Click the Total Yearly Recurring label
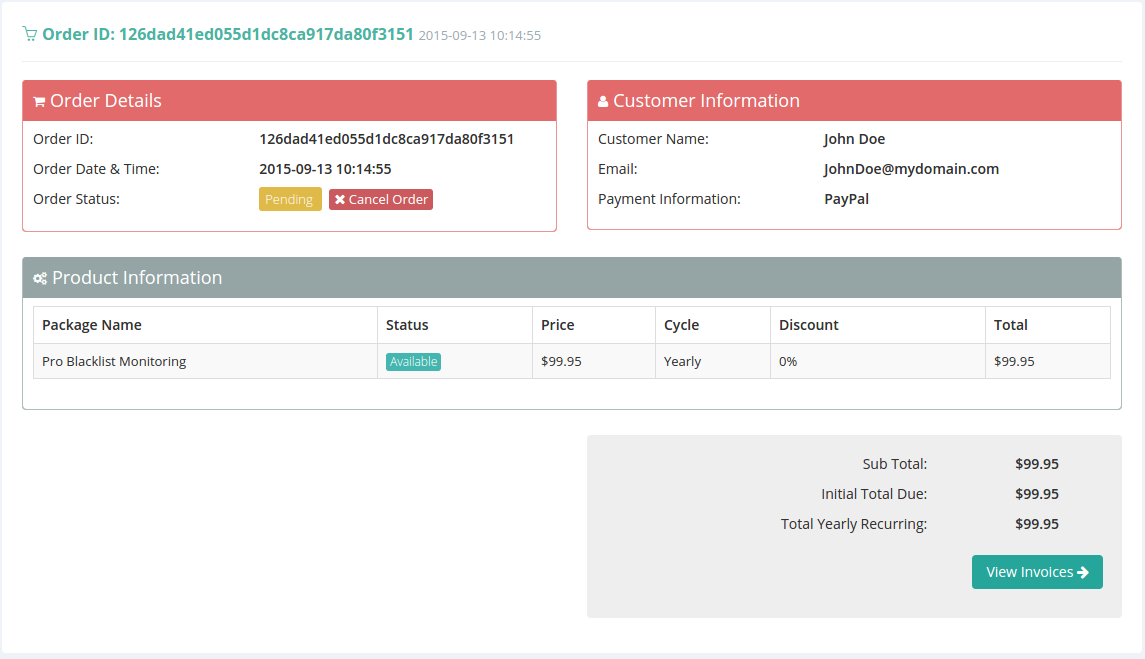Viewport: 1145px width, 659px height. coord(854,524)
